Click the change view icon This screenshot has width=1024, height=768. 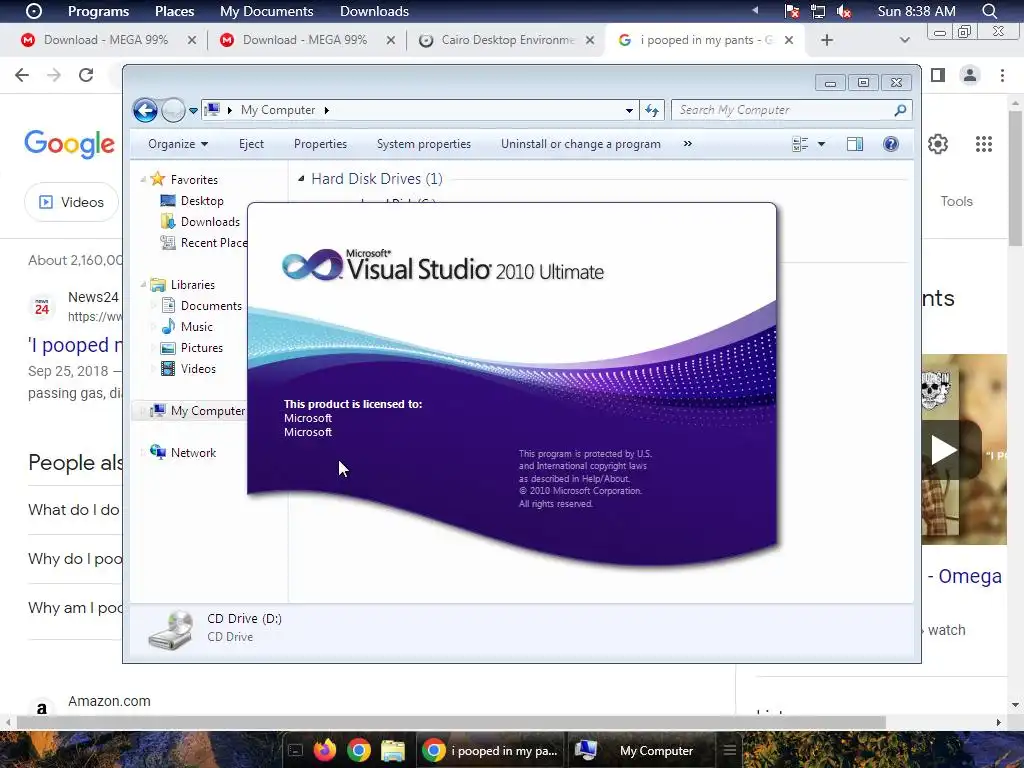(x=800, y=144)
